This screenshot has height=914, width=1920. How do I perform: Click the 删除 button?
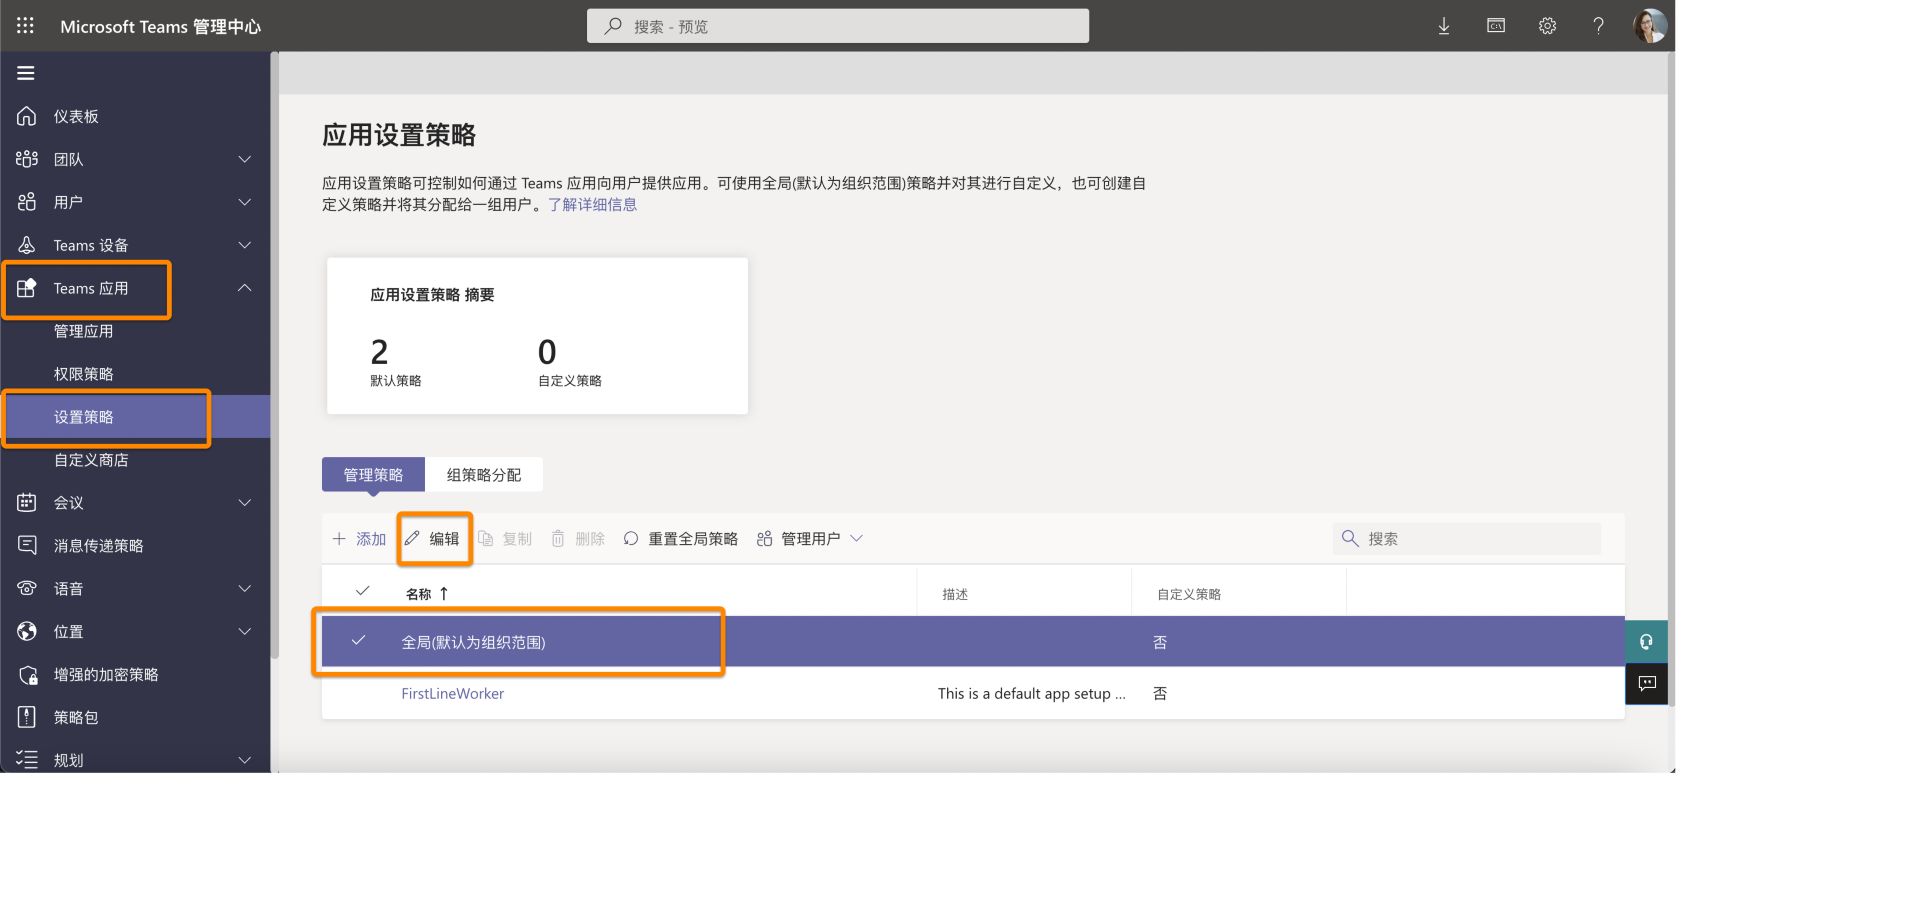tap(579, 539)
